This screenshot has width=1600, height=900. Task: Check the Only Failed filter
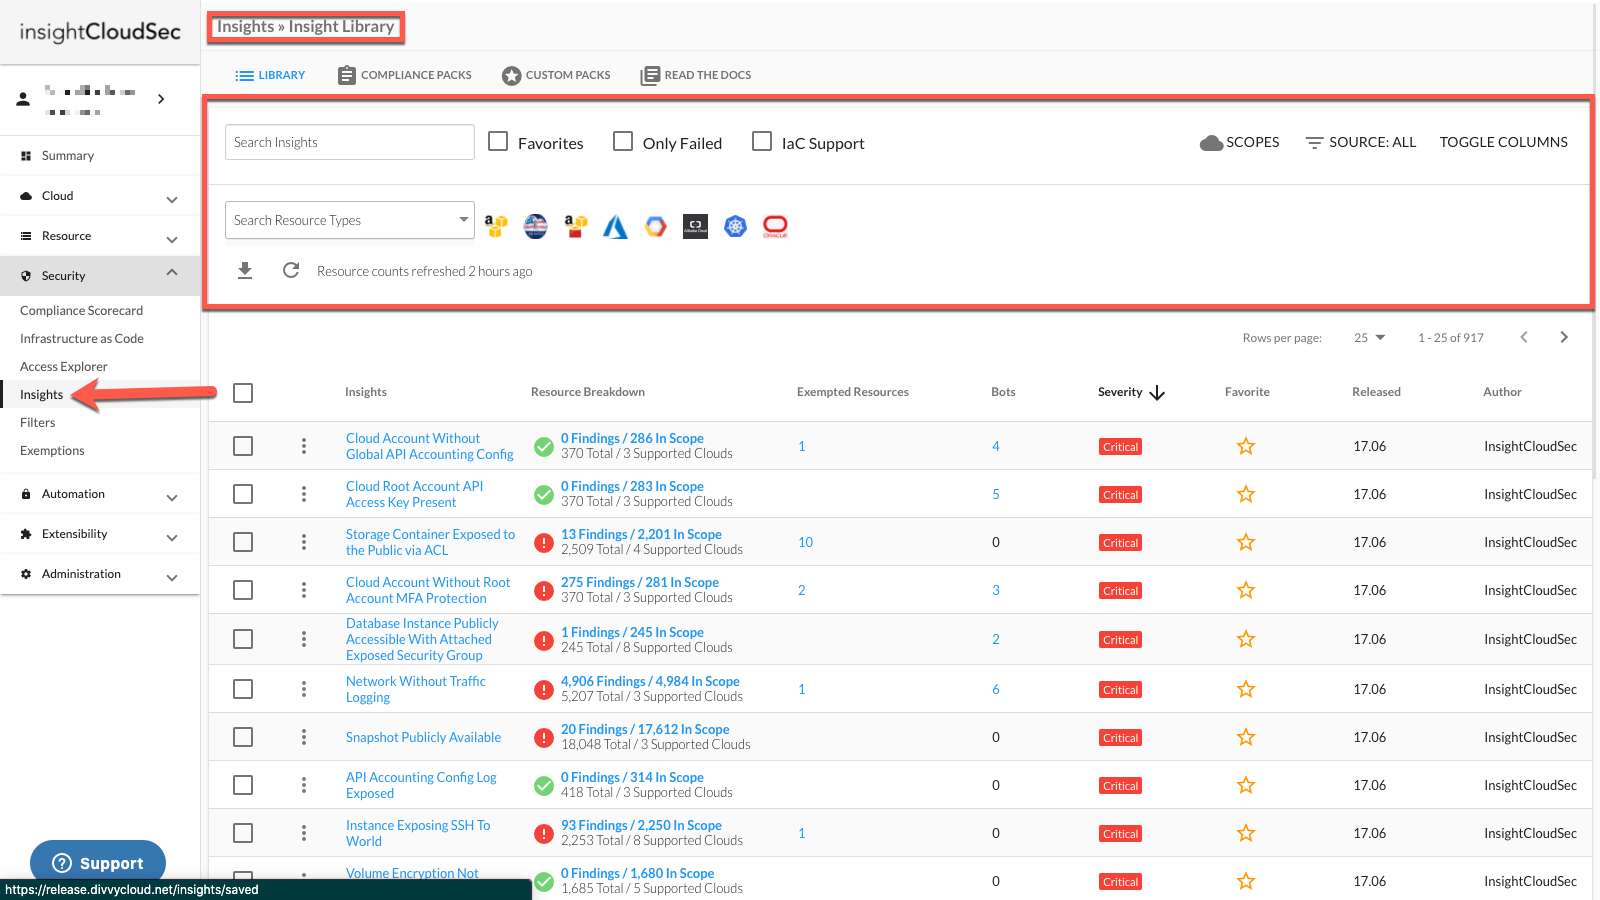tap(623, 142)
